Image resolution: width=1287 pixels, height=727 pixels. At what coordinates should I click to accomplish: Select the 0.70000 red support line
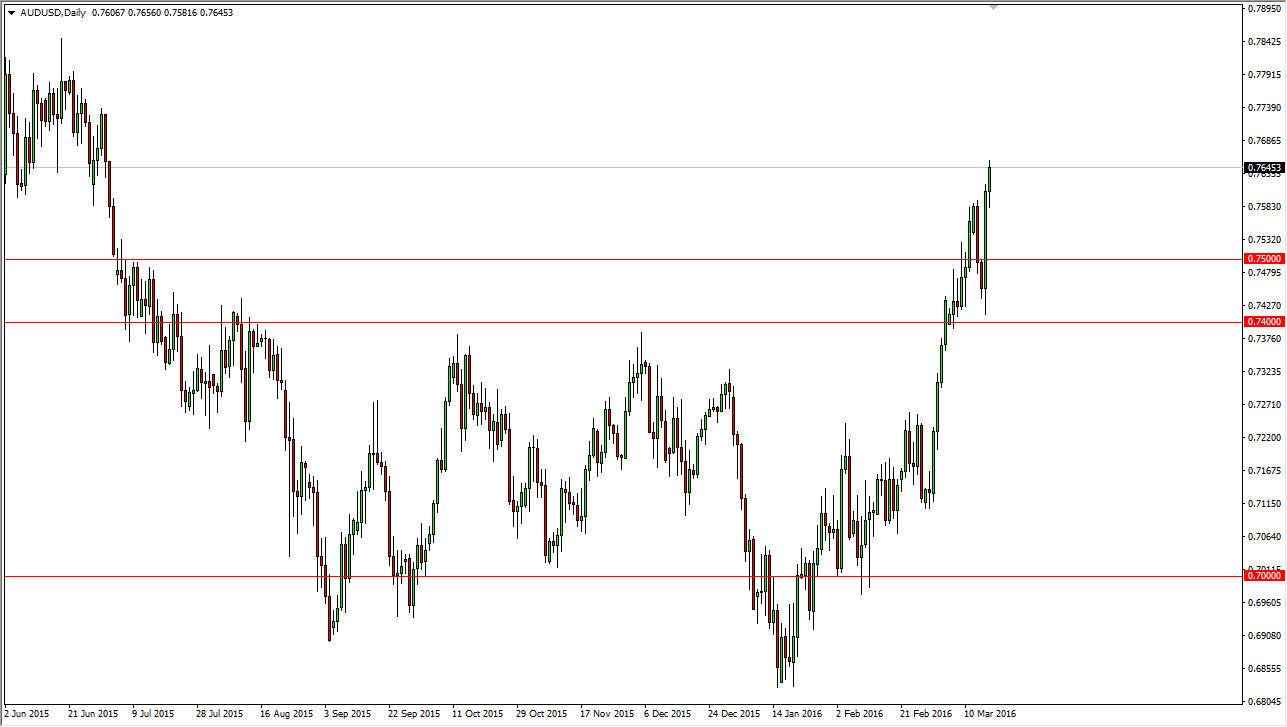point(600,578)
